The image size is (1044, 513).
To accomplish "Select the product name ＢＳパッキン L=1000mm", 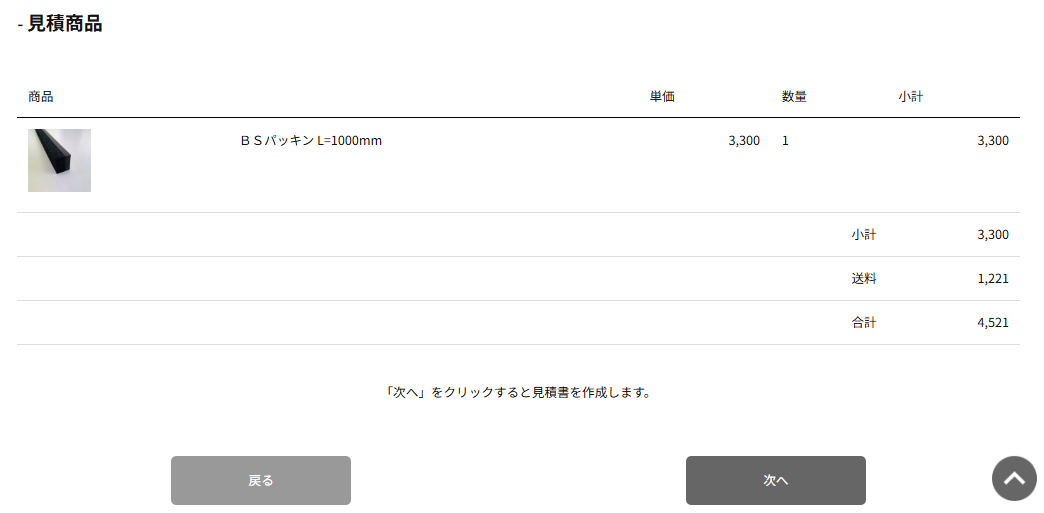I will [x=311, y=141].
